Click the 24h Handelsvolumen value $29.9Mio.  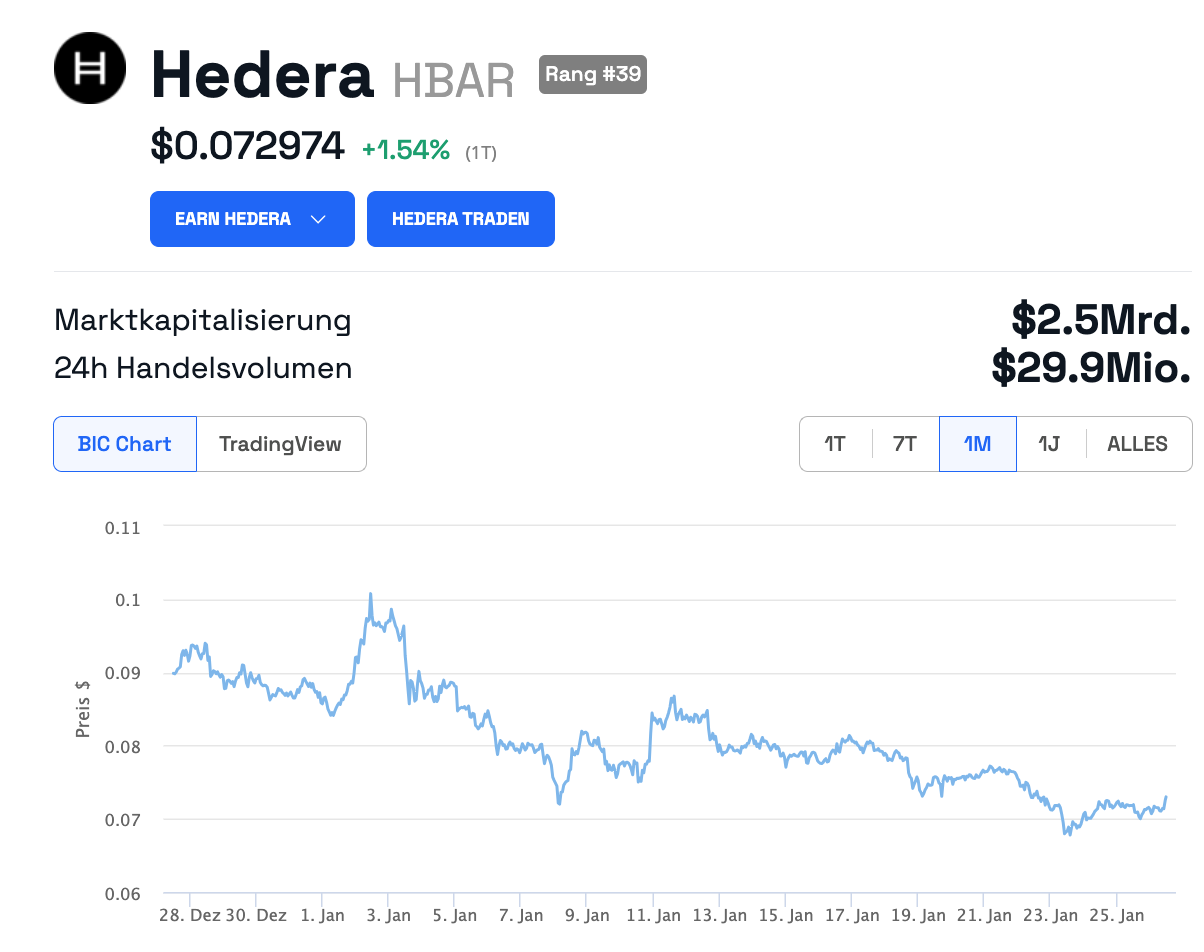[1091, 369]
